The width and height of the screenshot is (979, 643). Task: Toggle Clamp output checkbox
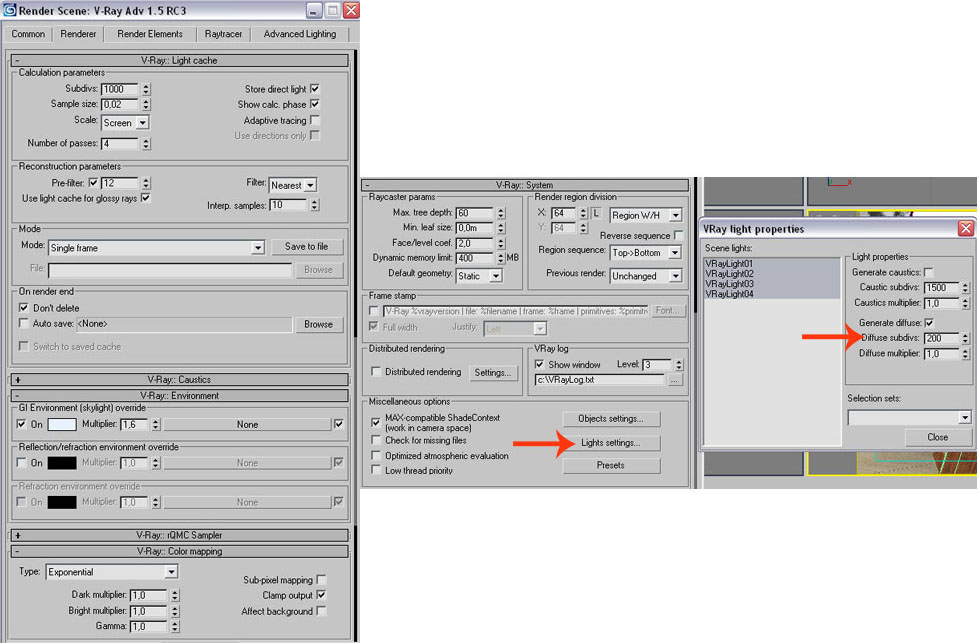(x=321, y=595)
